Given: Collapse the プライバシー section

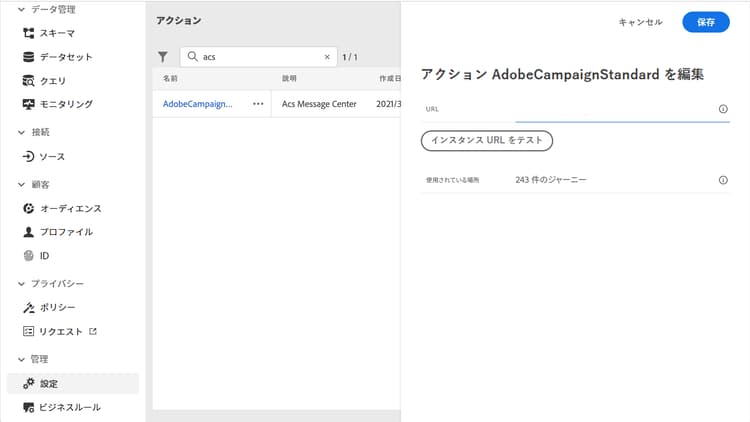Looking at the screenshot, I should point(22,283).
